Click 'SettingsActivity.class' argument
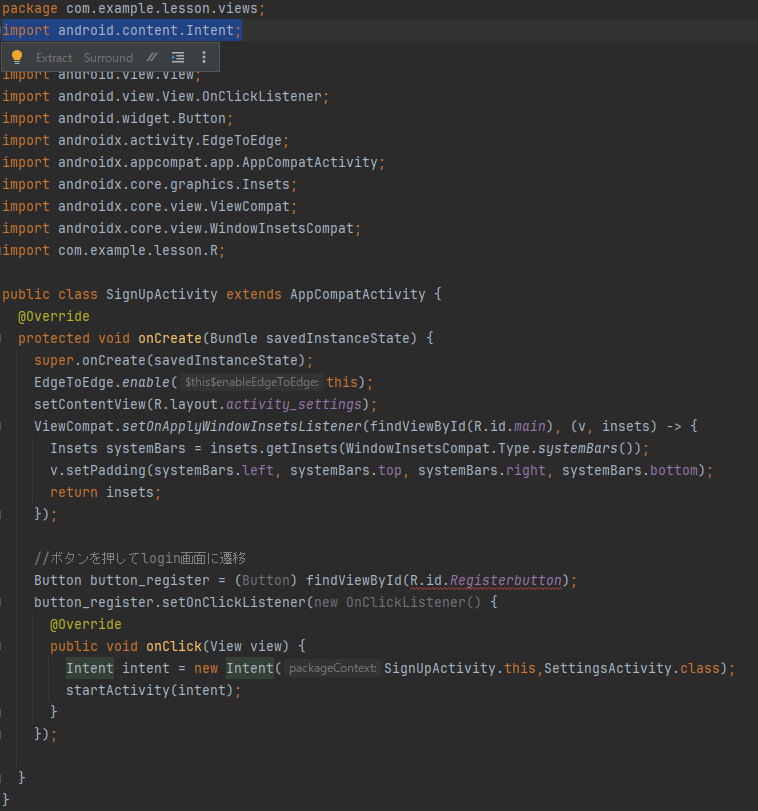Screen dimensions: 758x811 632,668
